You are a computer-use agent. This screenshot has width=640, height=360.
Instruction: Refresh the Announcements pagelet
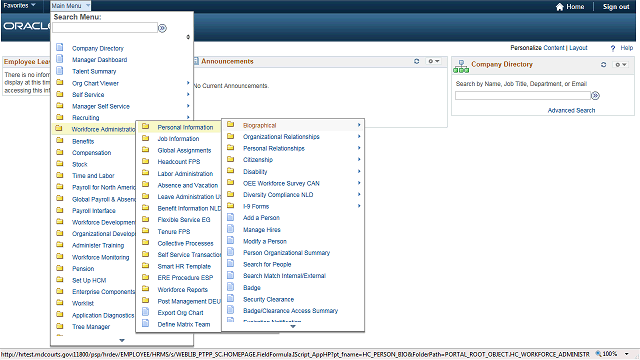click(416, 61)
